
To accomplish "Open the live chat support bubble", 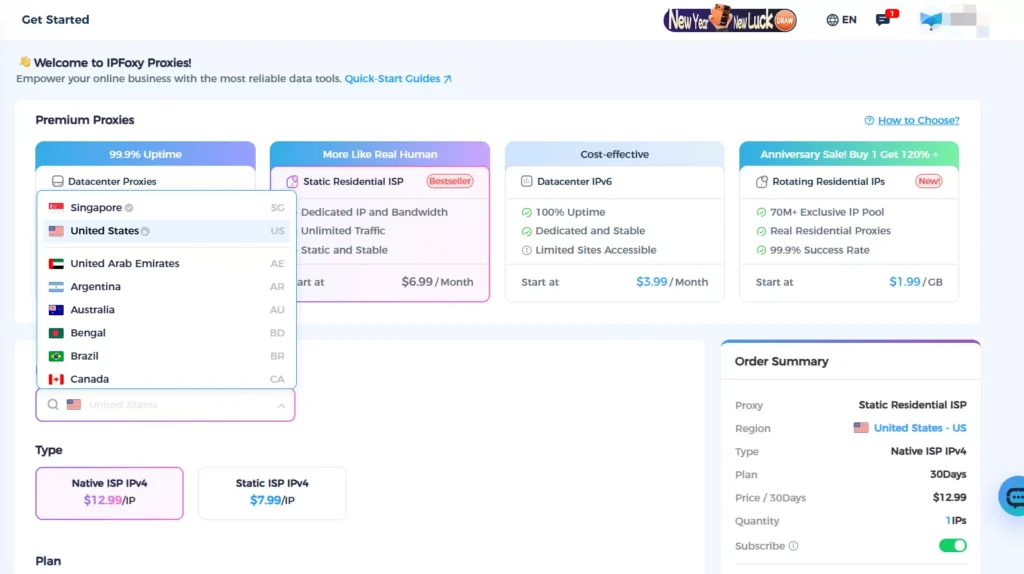I will click(1014, 496).
